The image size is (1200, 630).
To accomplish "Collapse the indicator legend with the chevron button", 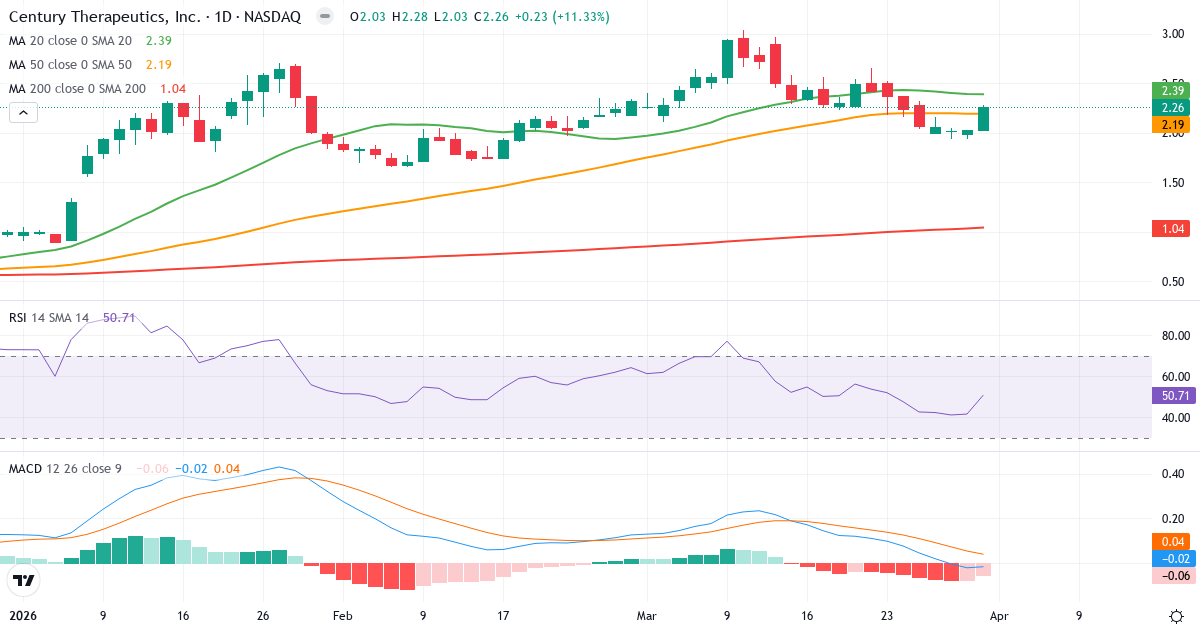I will pos(23,112).
